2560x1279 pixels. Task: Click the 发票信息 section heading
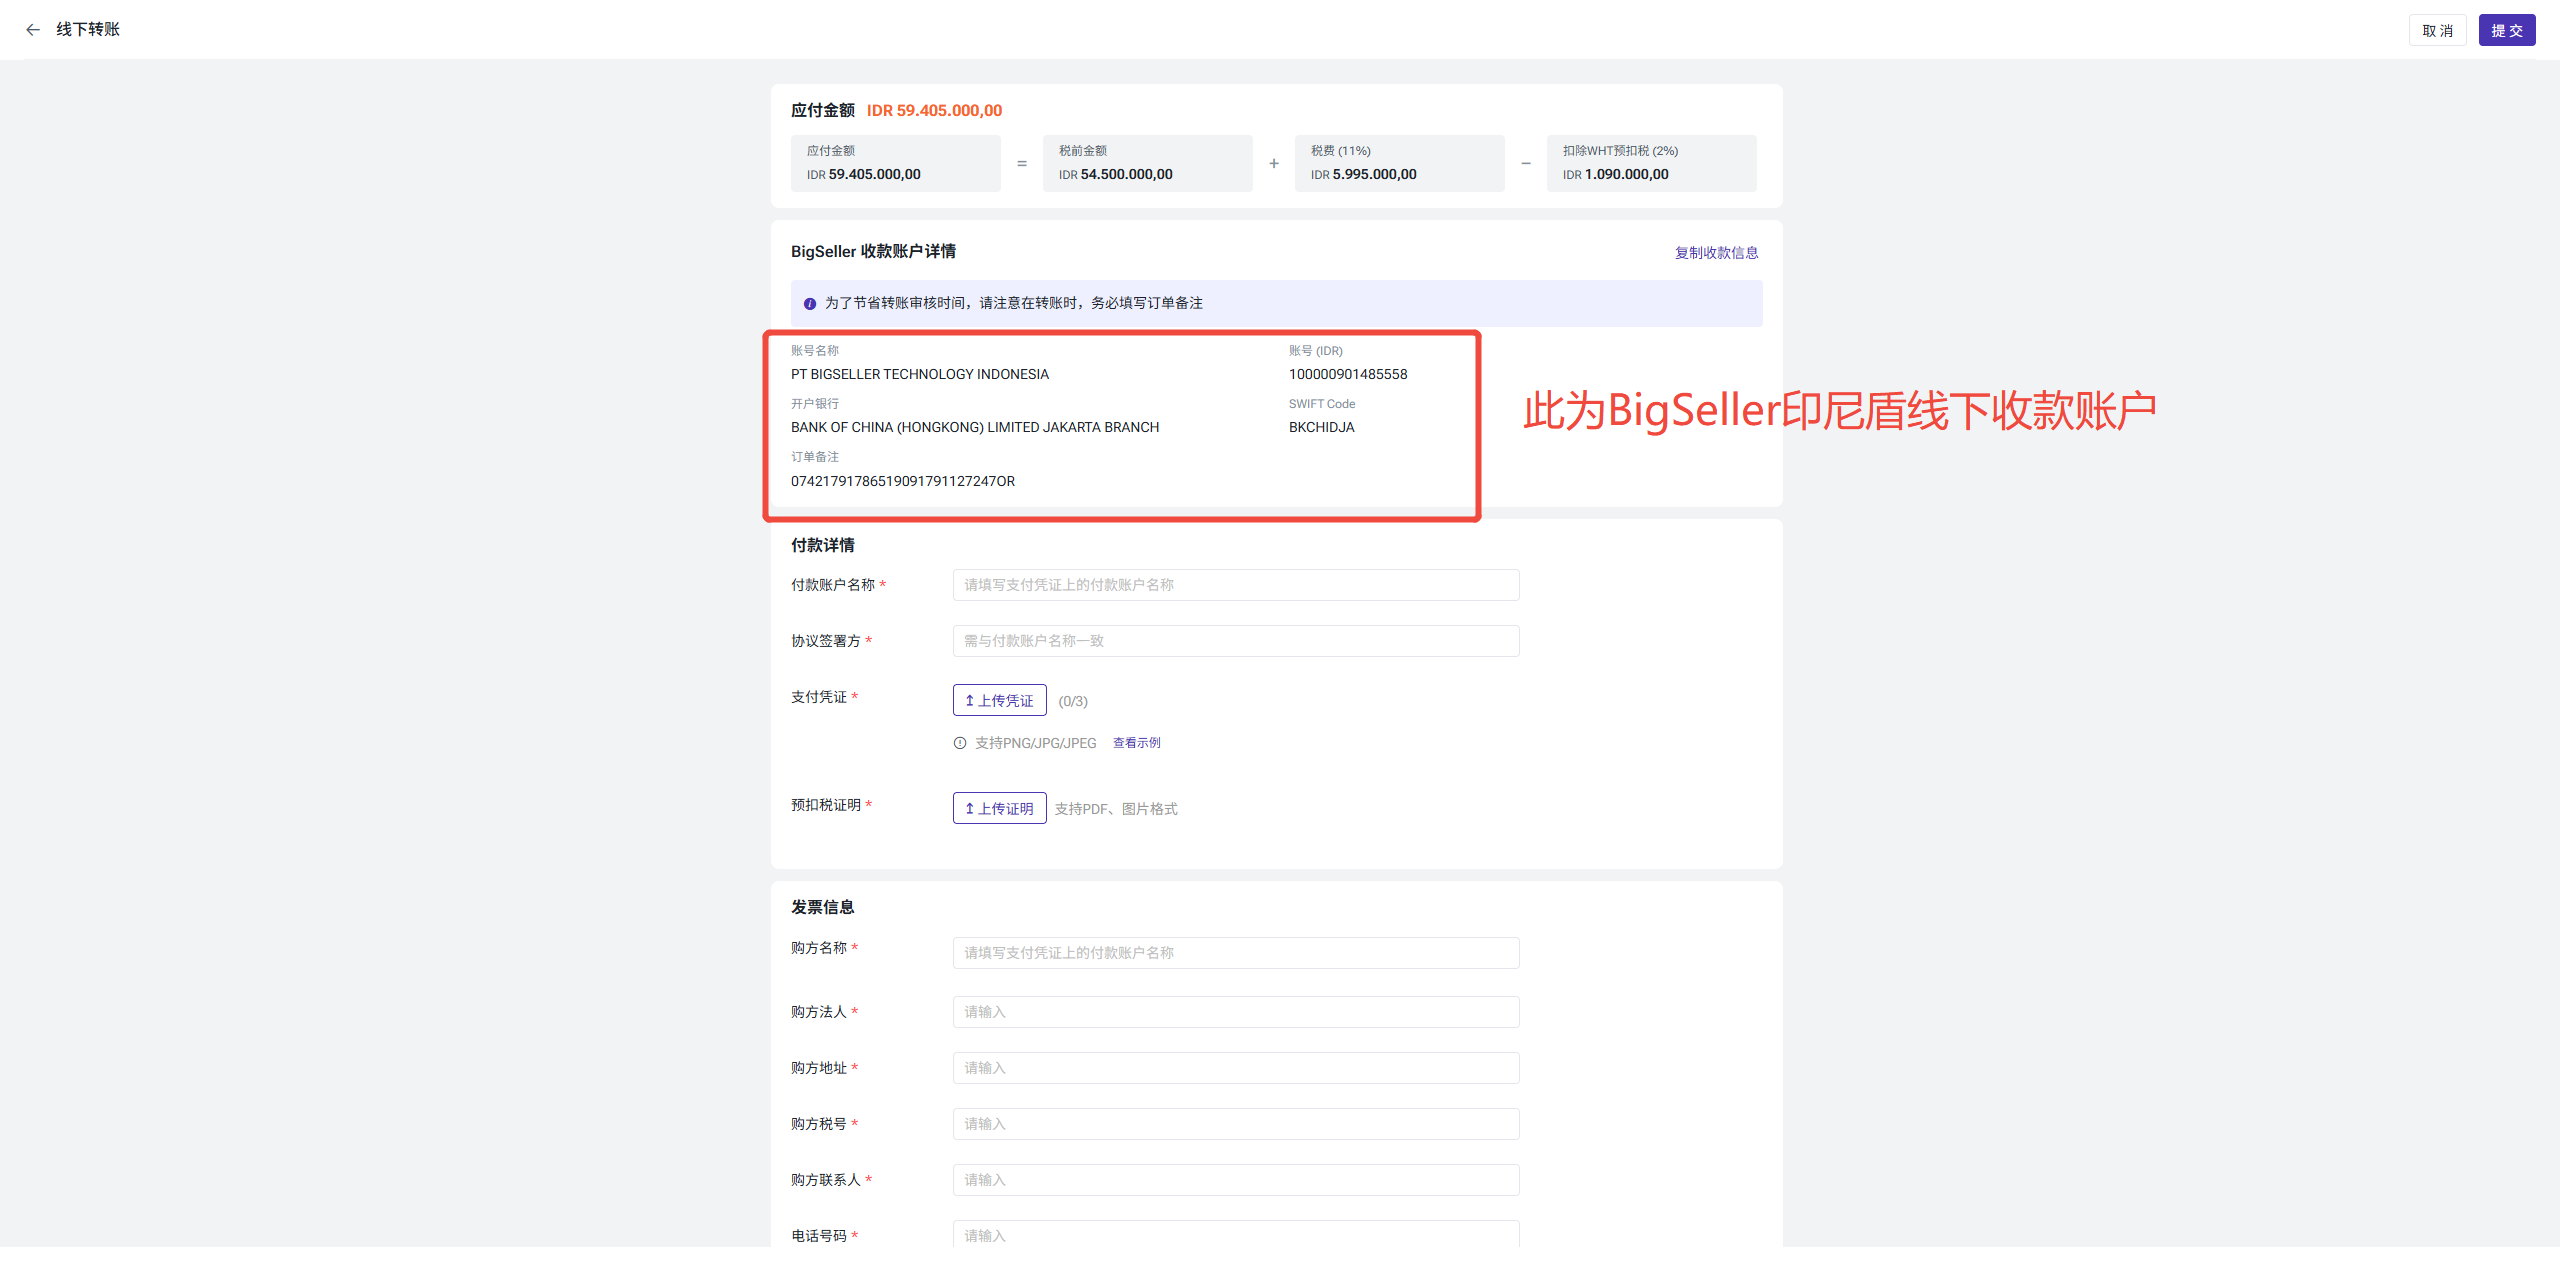coord(823,907)
